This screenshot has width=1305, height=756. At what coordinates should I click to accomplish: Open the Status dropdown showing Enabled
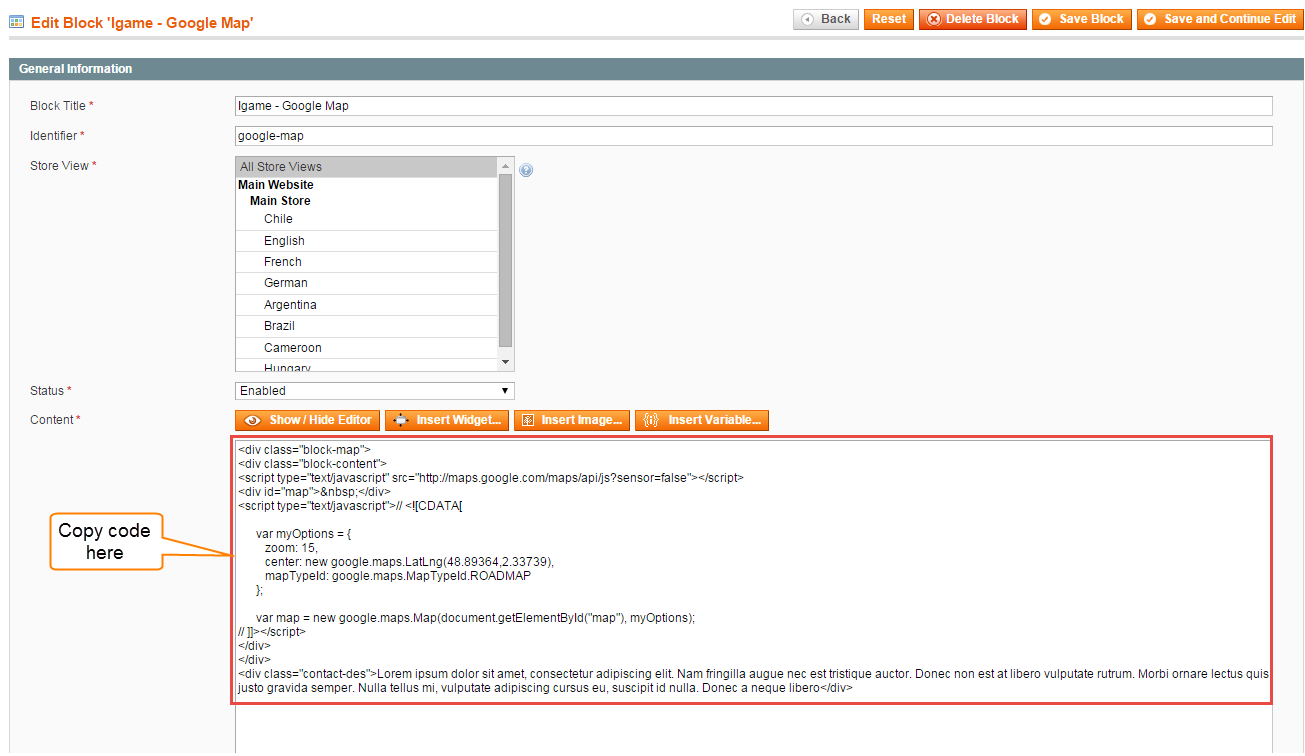pos(375,391)
